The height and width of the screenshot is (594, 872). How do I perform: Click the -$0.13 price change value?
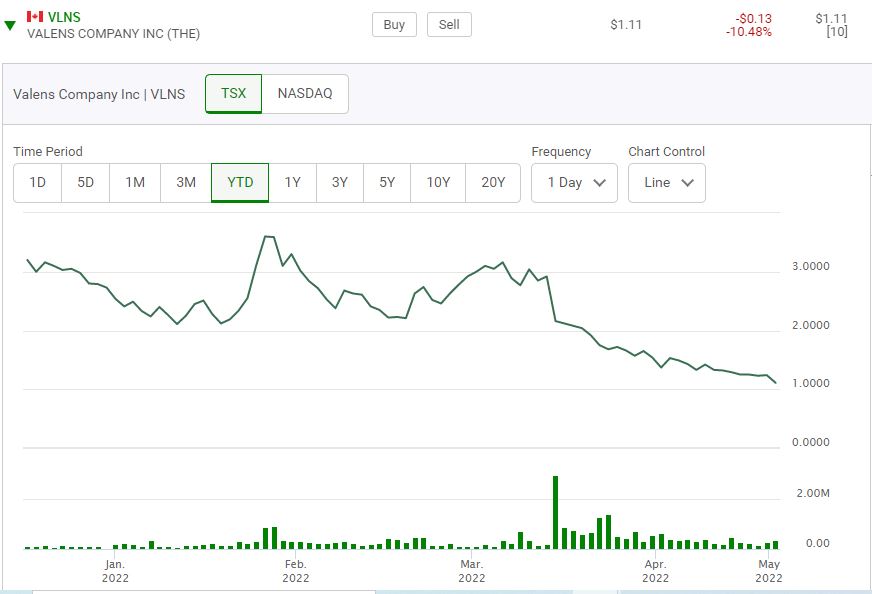[753, 18]
